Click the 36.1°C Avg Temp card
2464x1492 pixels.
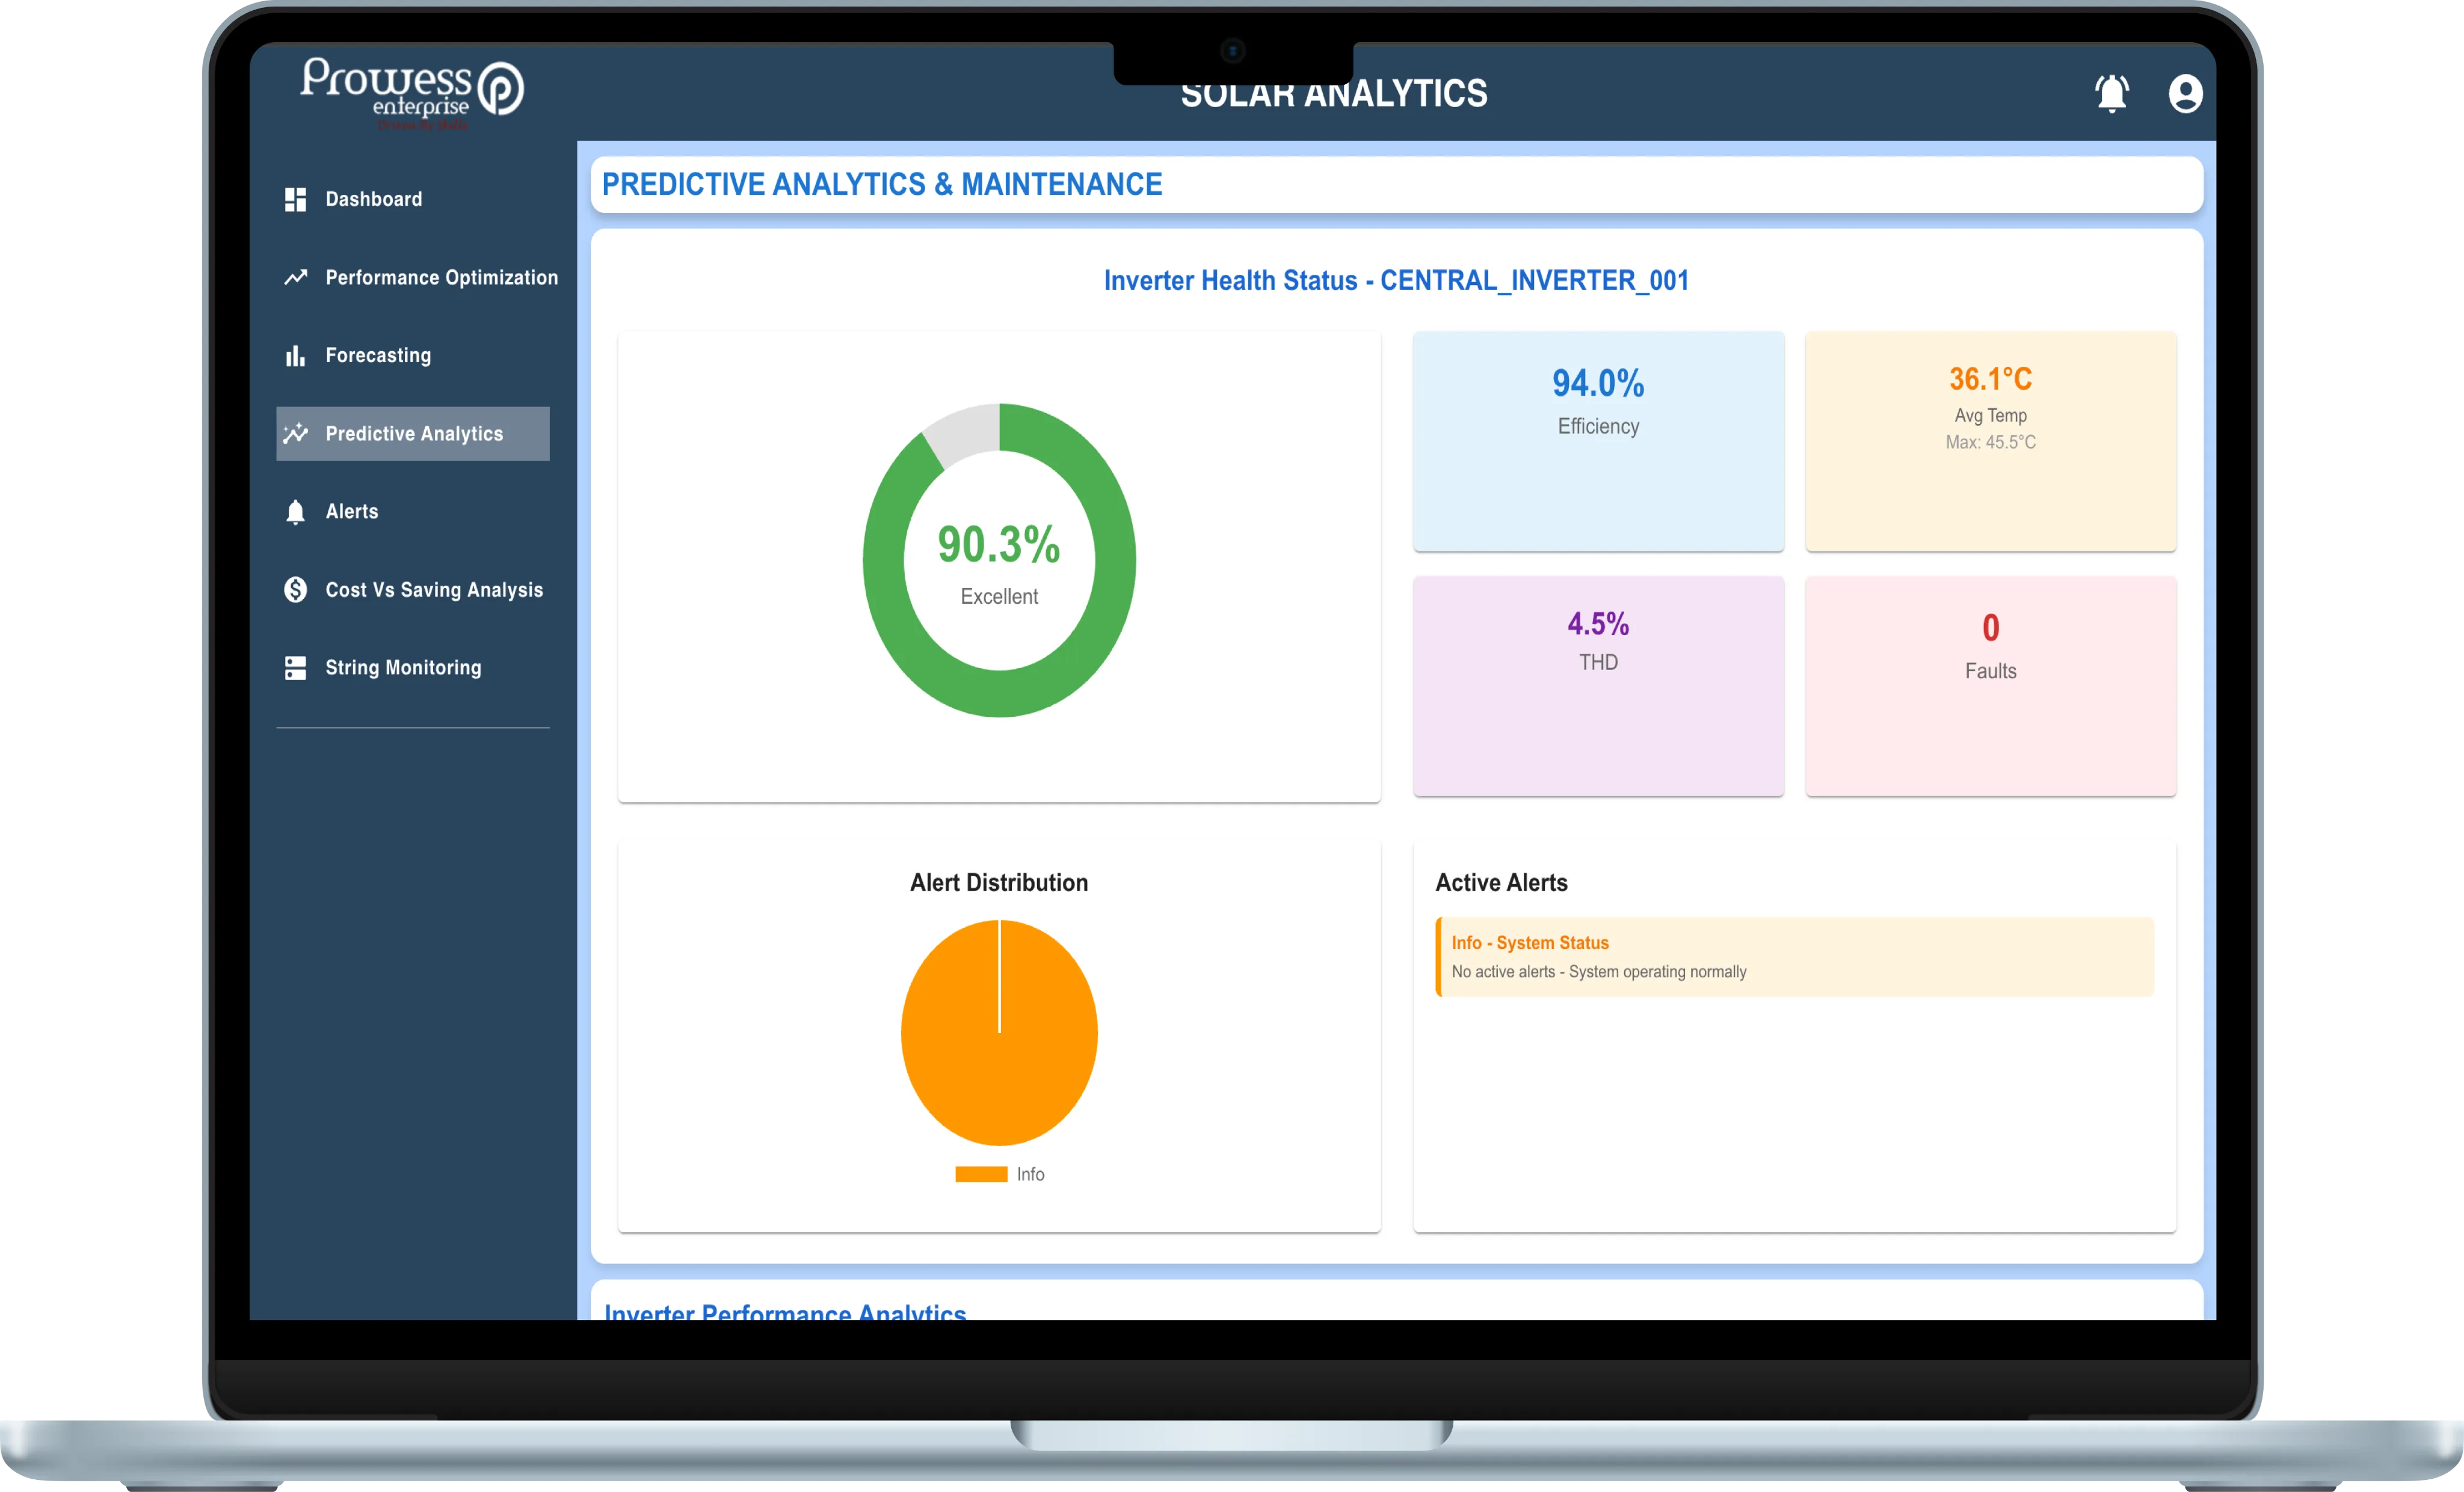(1990, 441)
